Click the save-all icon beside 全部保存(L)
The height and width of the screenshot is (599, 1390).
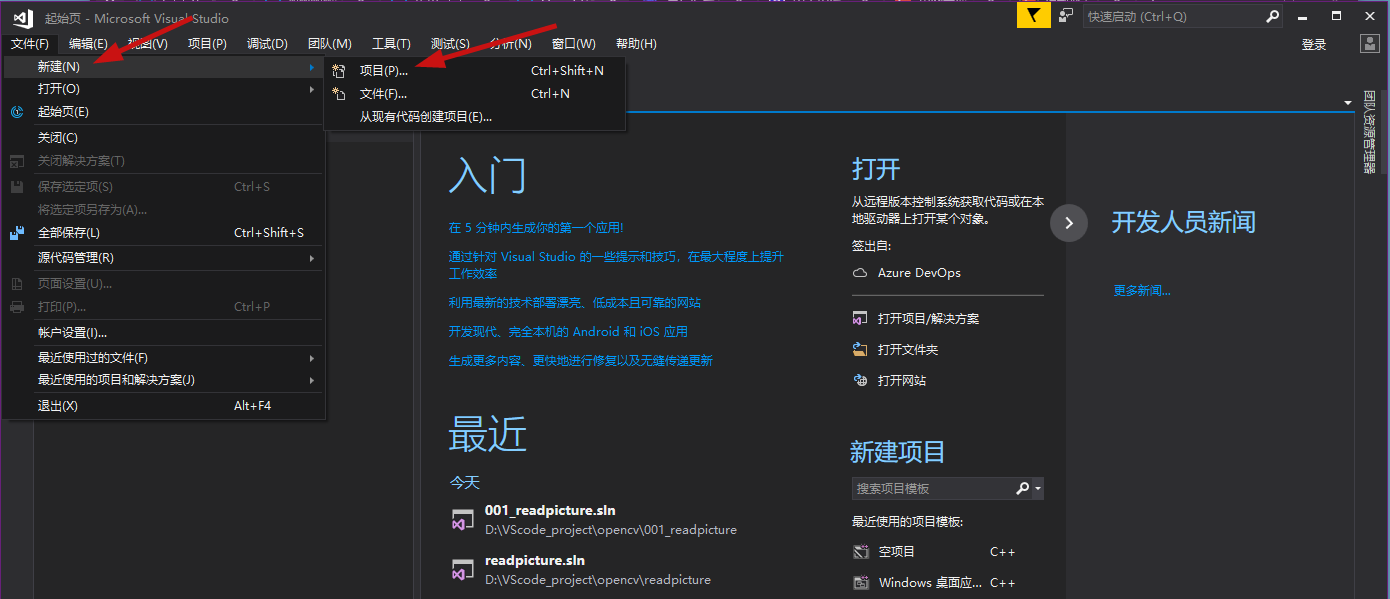(x=17, y=233)
